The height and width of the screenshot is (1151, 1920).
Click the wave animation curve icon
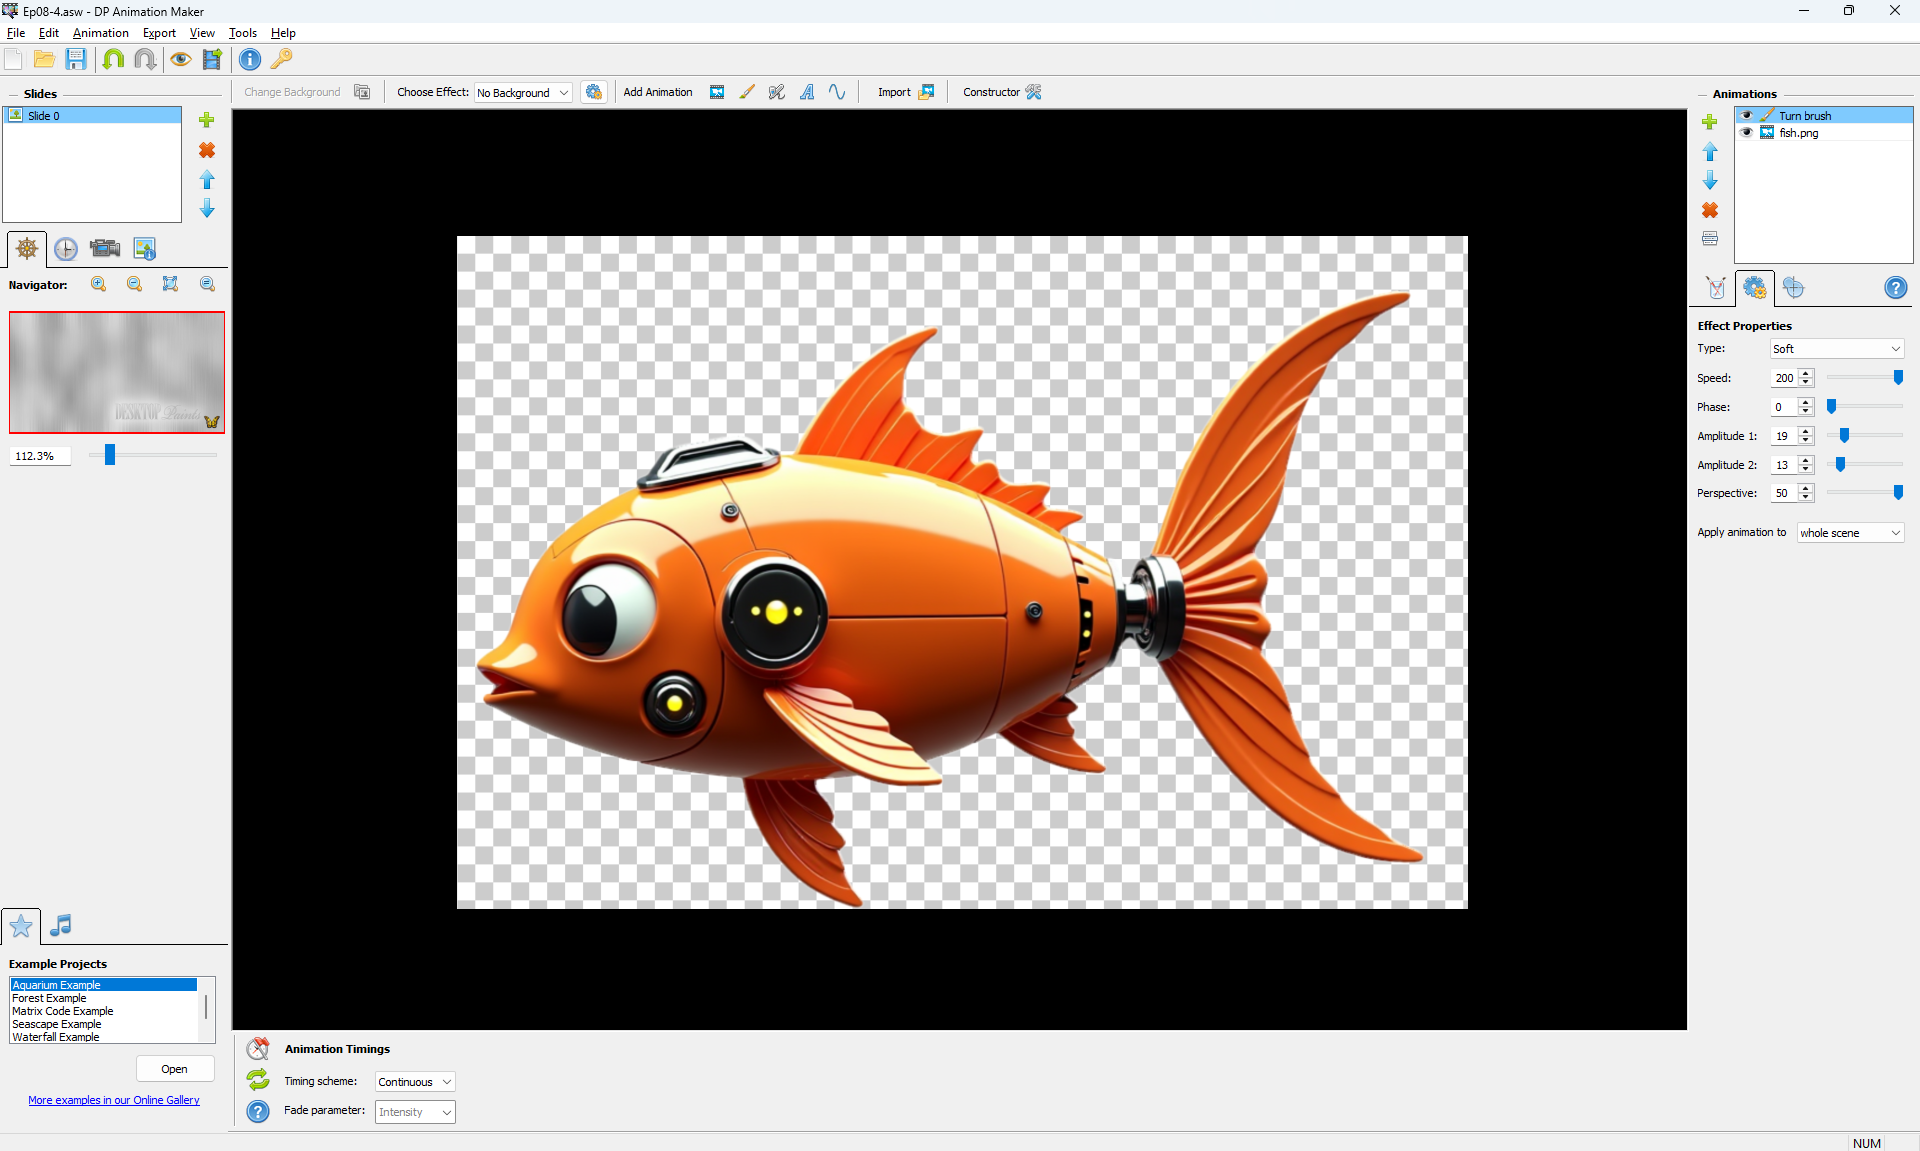tap(837, 92)
